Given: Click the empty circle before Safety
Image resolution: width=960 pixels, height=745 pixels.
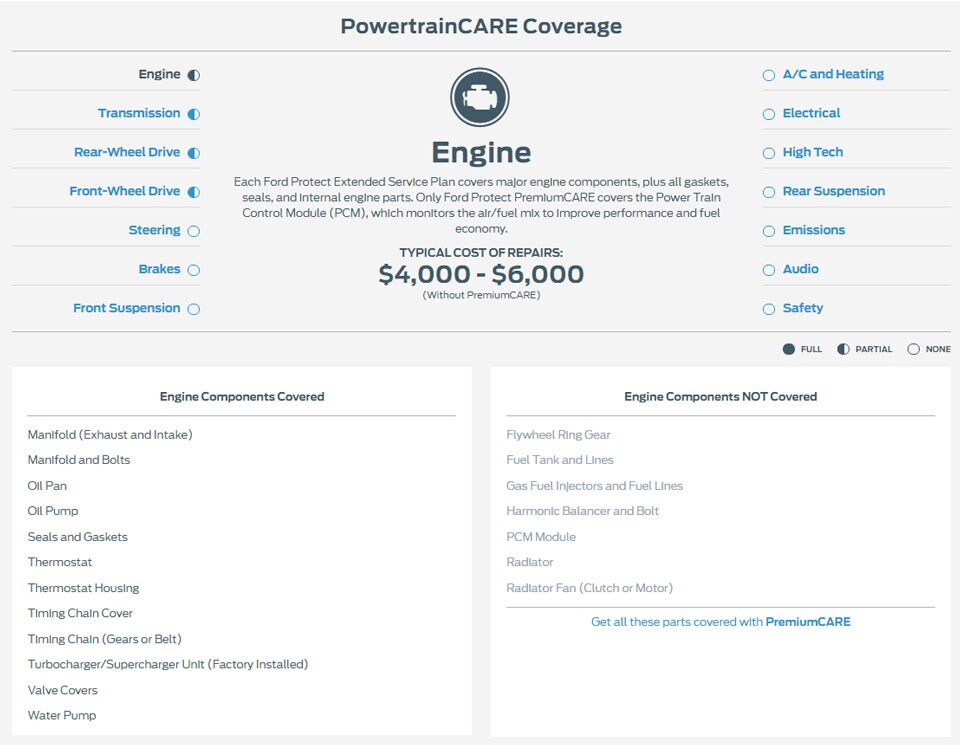Looking at the screenshot, I should click(769, 309).
